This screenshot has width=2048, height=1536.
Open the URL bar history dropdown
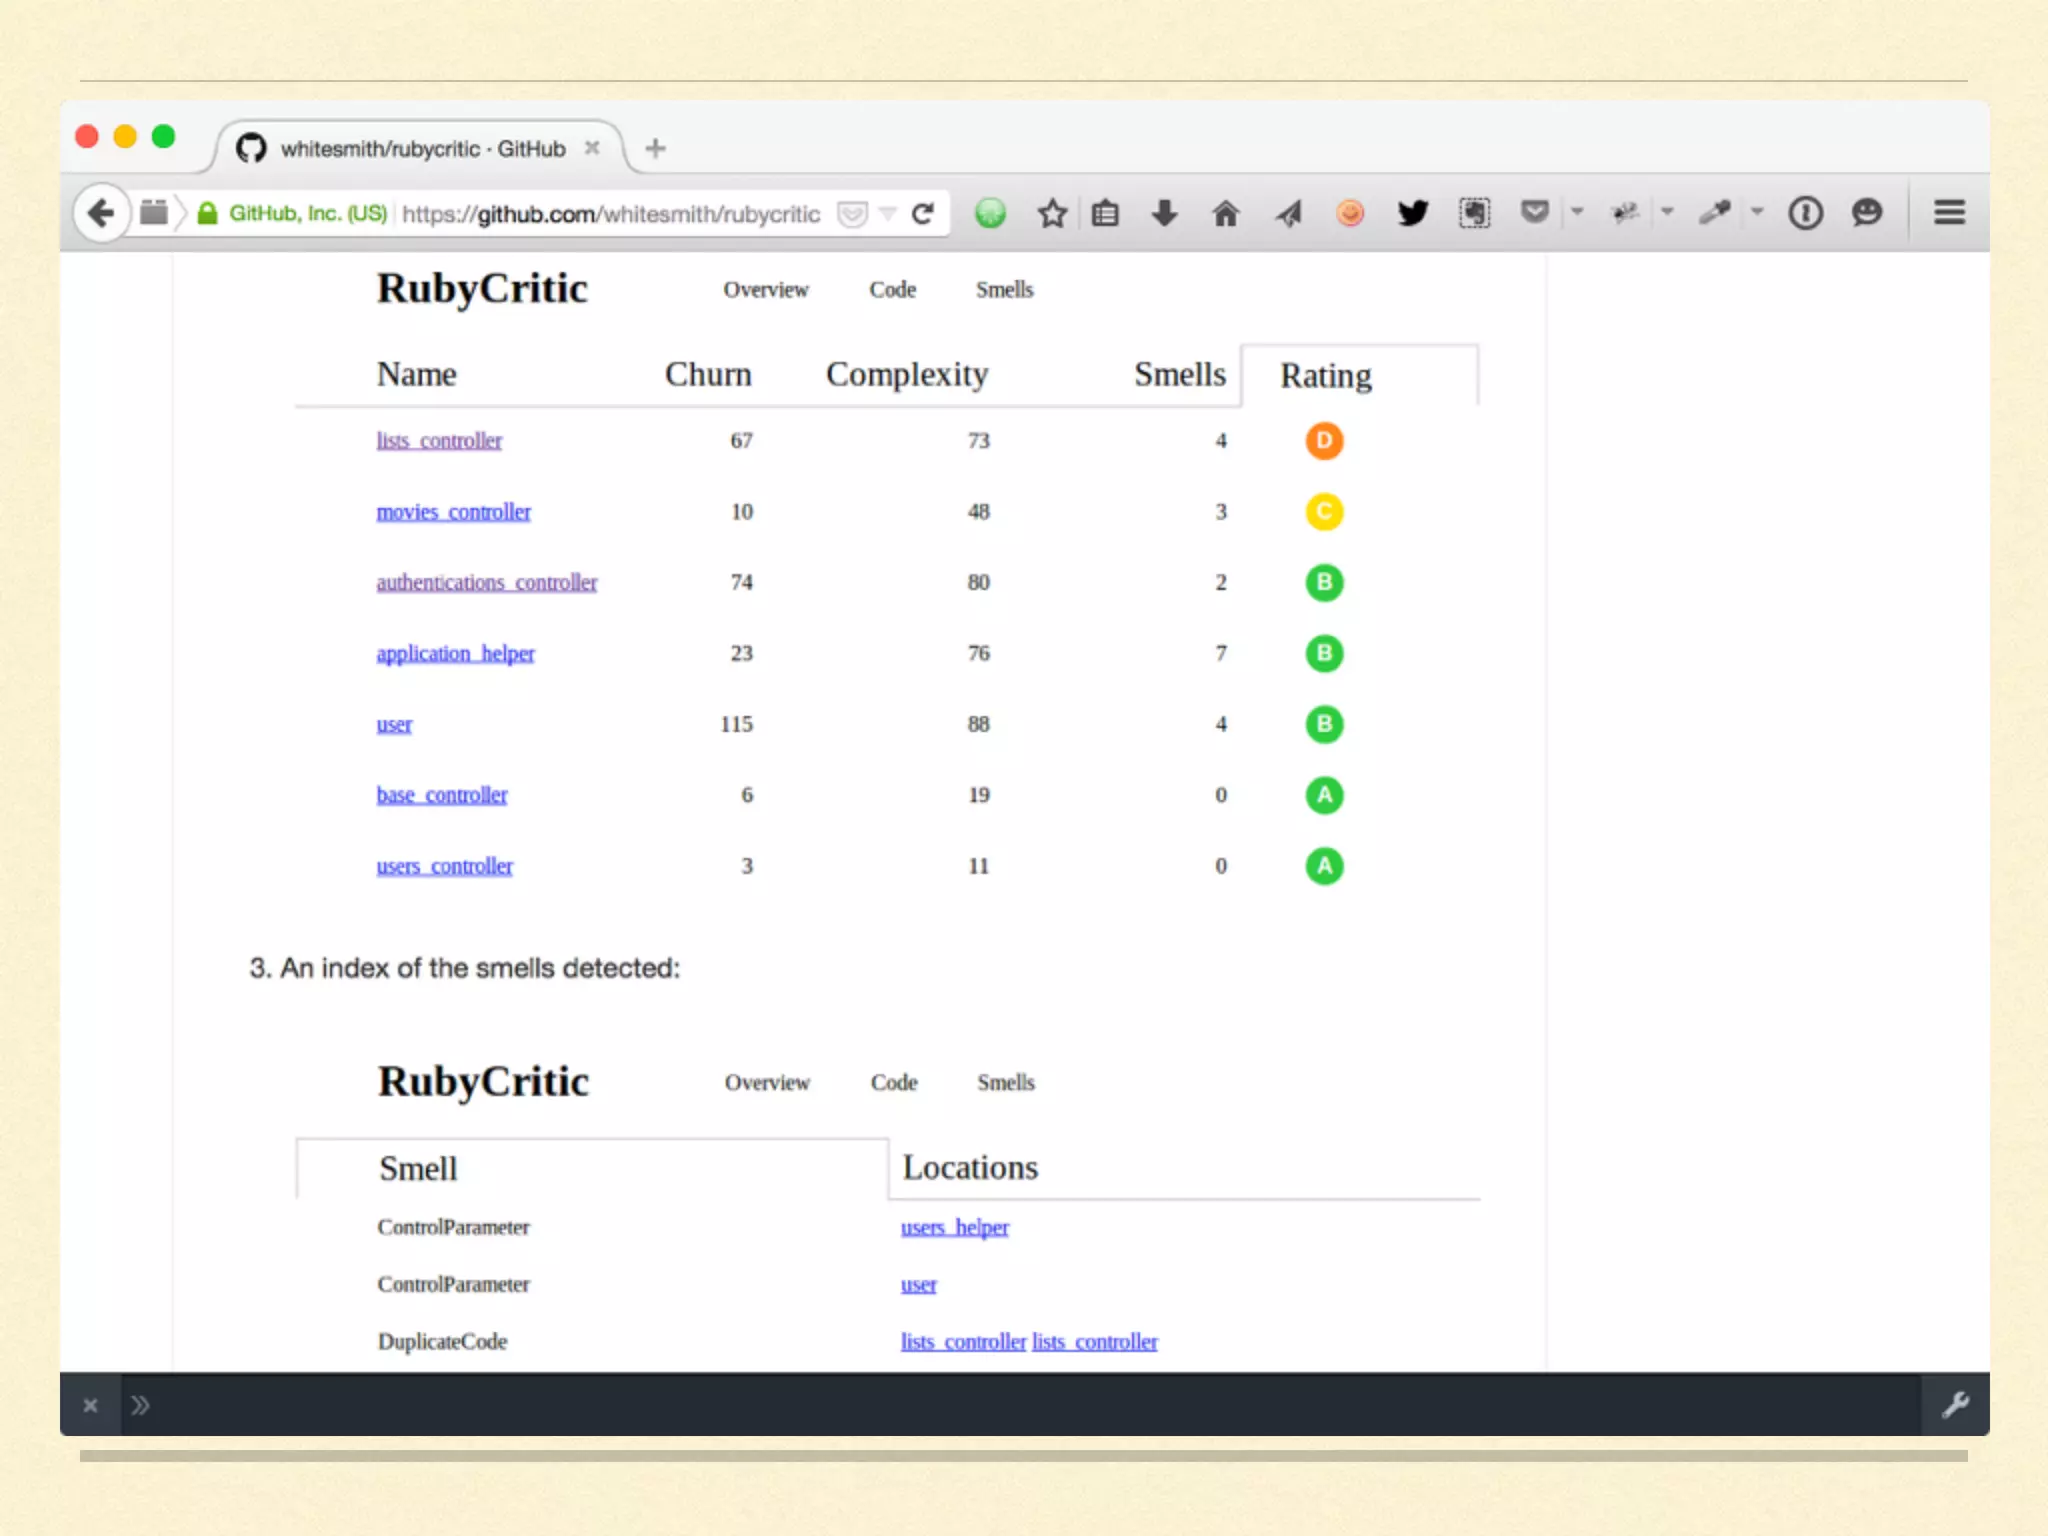tap(887, 213)
